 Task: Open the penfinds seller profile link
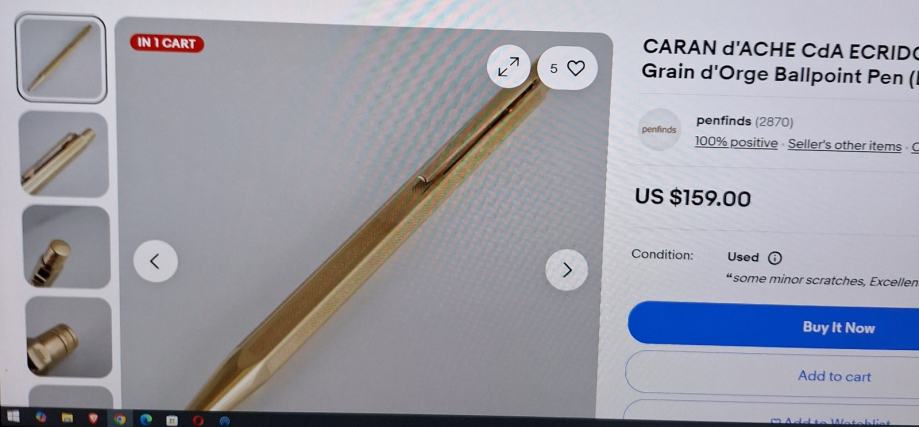pos(723,121)
